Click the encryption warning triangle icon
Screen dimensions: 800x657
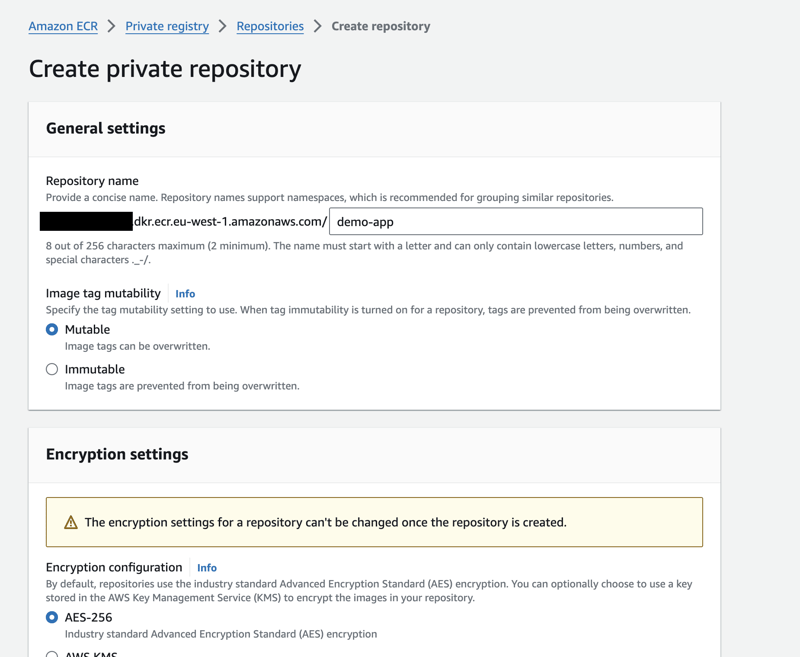point(71,522)
